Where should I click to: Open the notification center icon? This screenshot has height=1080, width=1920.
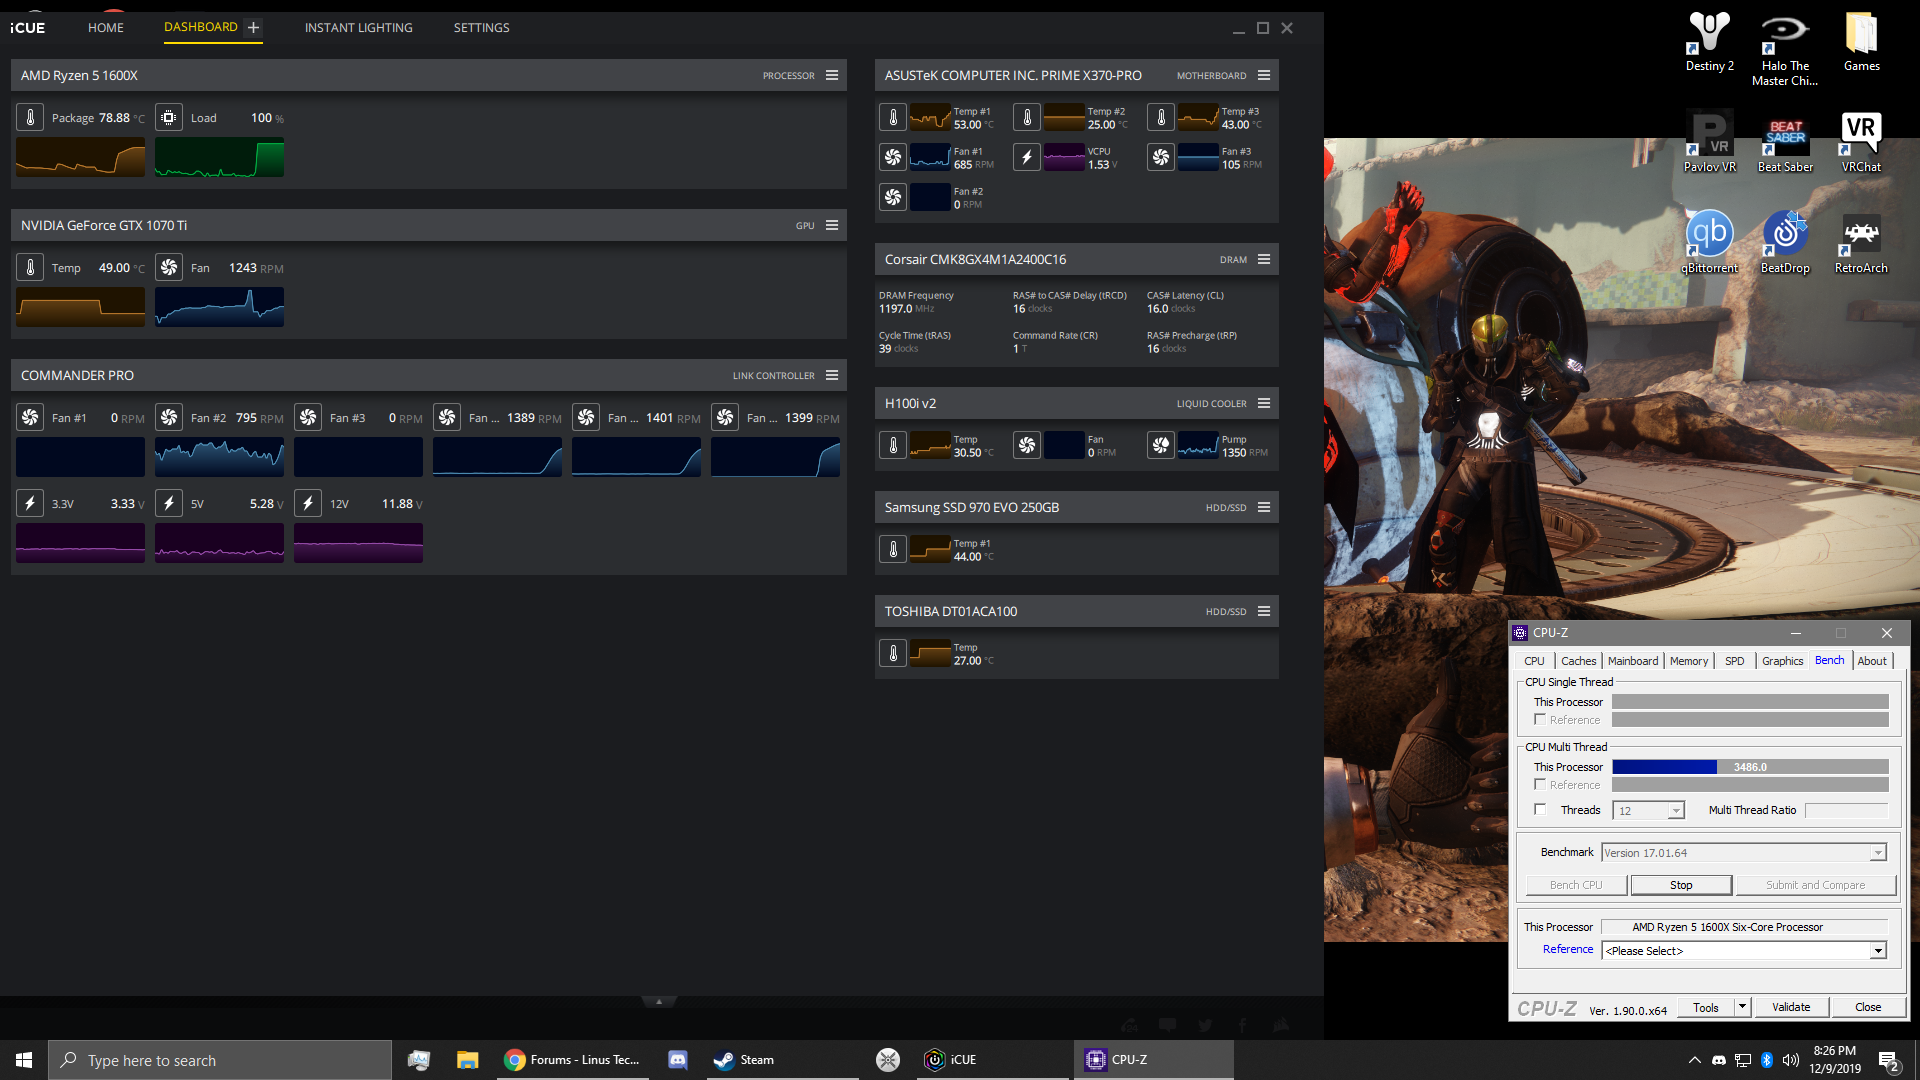pyautogui.click(x=1888, y=1061)
